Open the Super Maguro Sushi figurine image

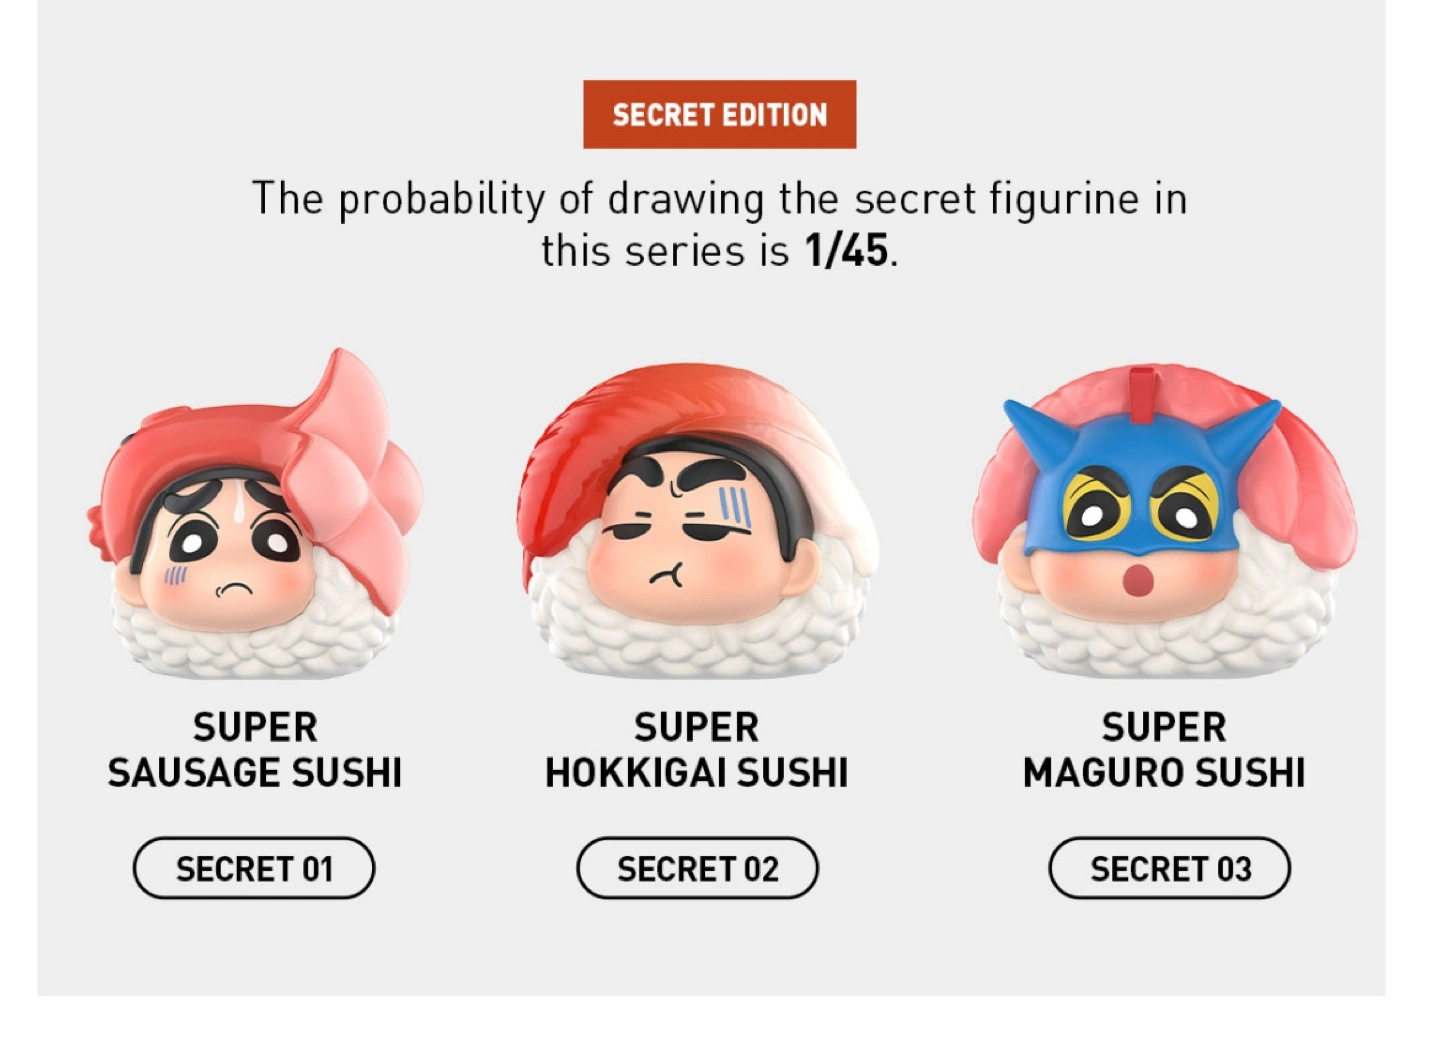coord(1165,520)
